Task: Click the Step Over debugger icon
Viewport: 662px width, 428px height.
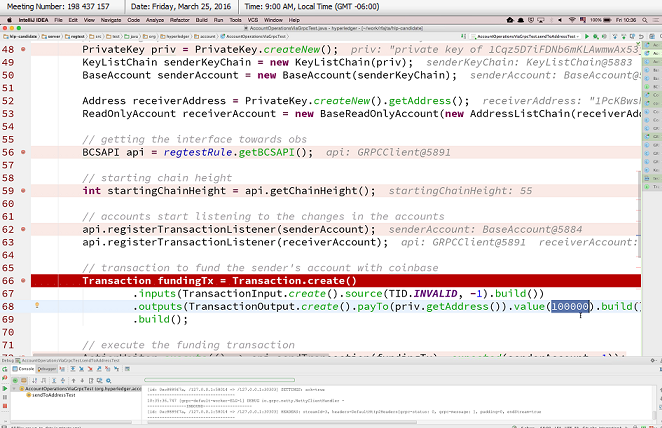Action: [x=73, y=369]
